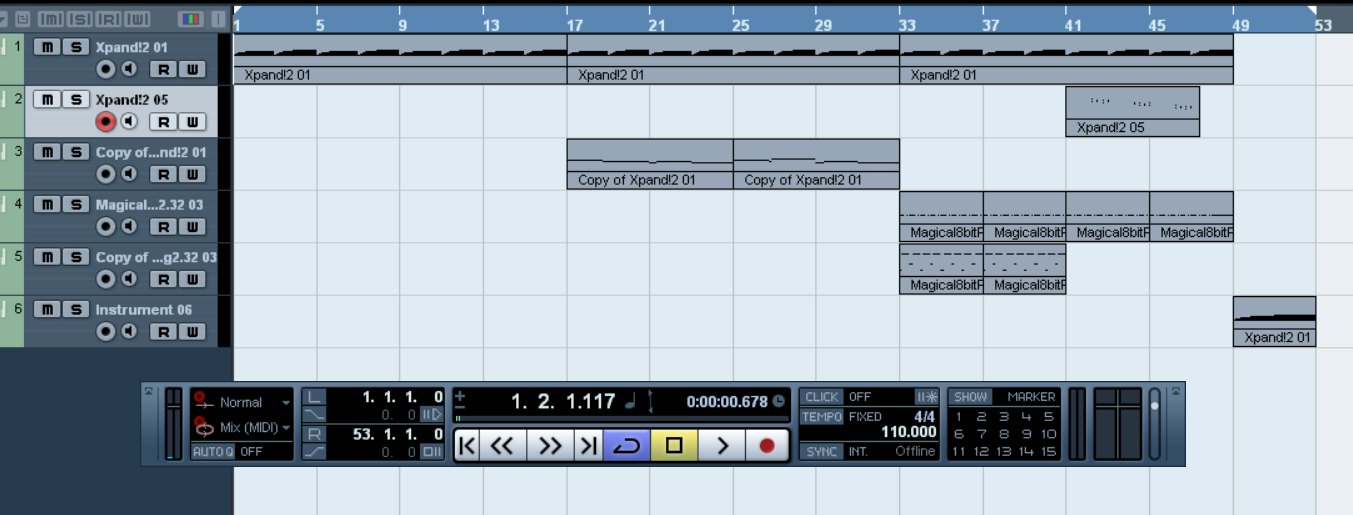Mute the Xpand!2 01 track
Image resolution: width=1353 pixels, height=515 pixels.
(47, 47)
